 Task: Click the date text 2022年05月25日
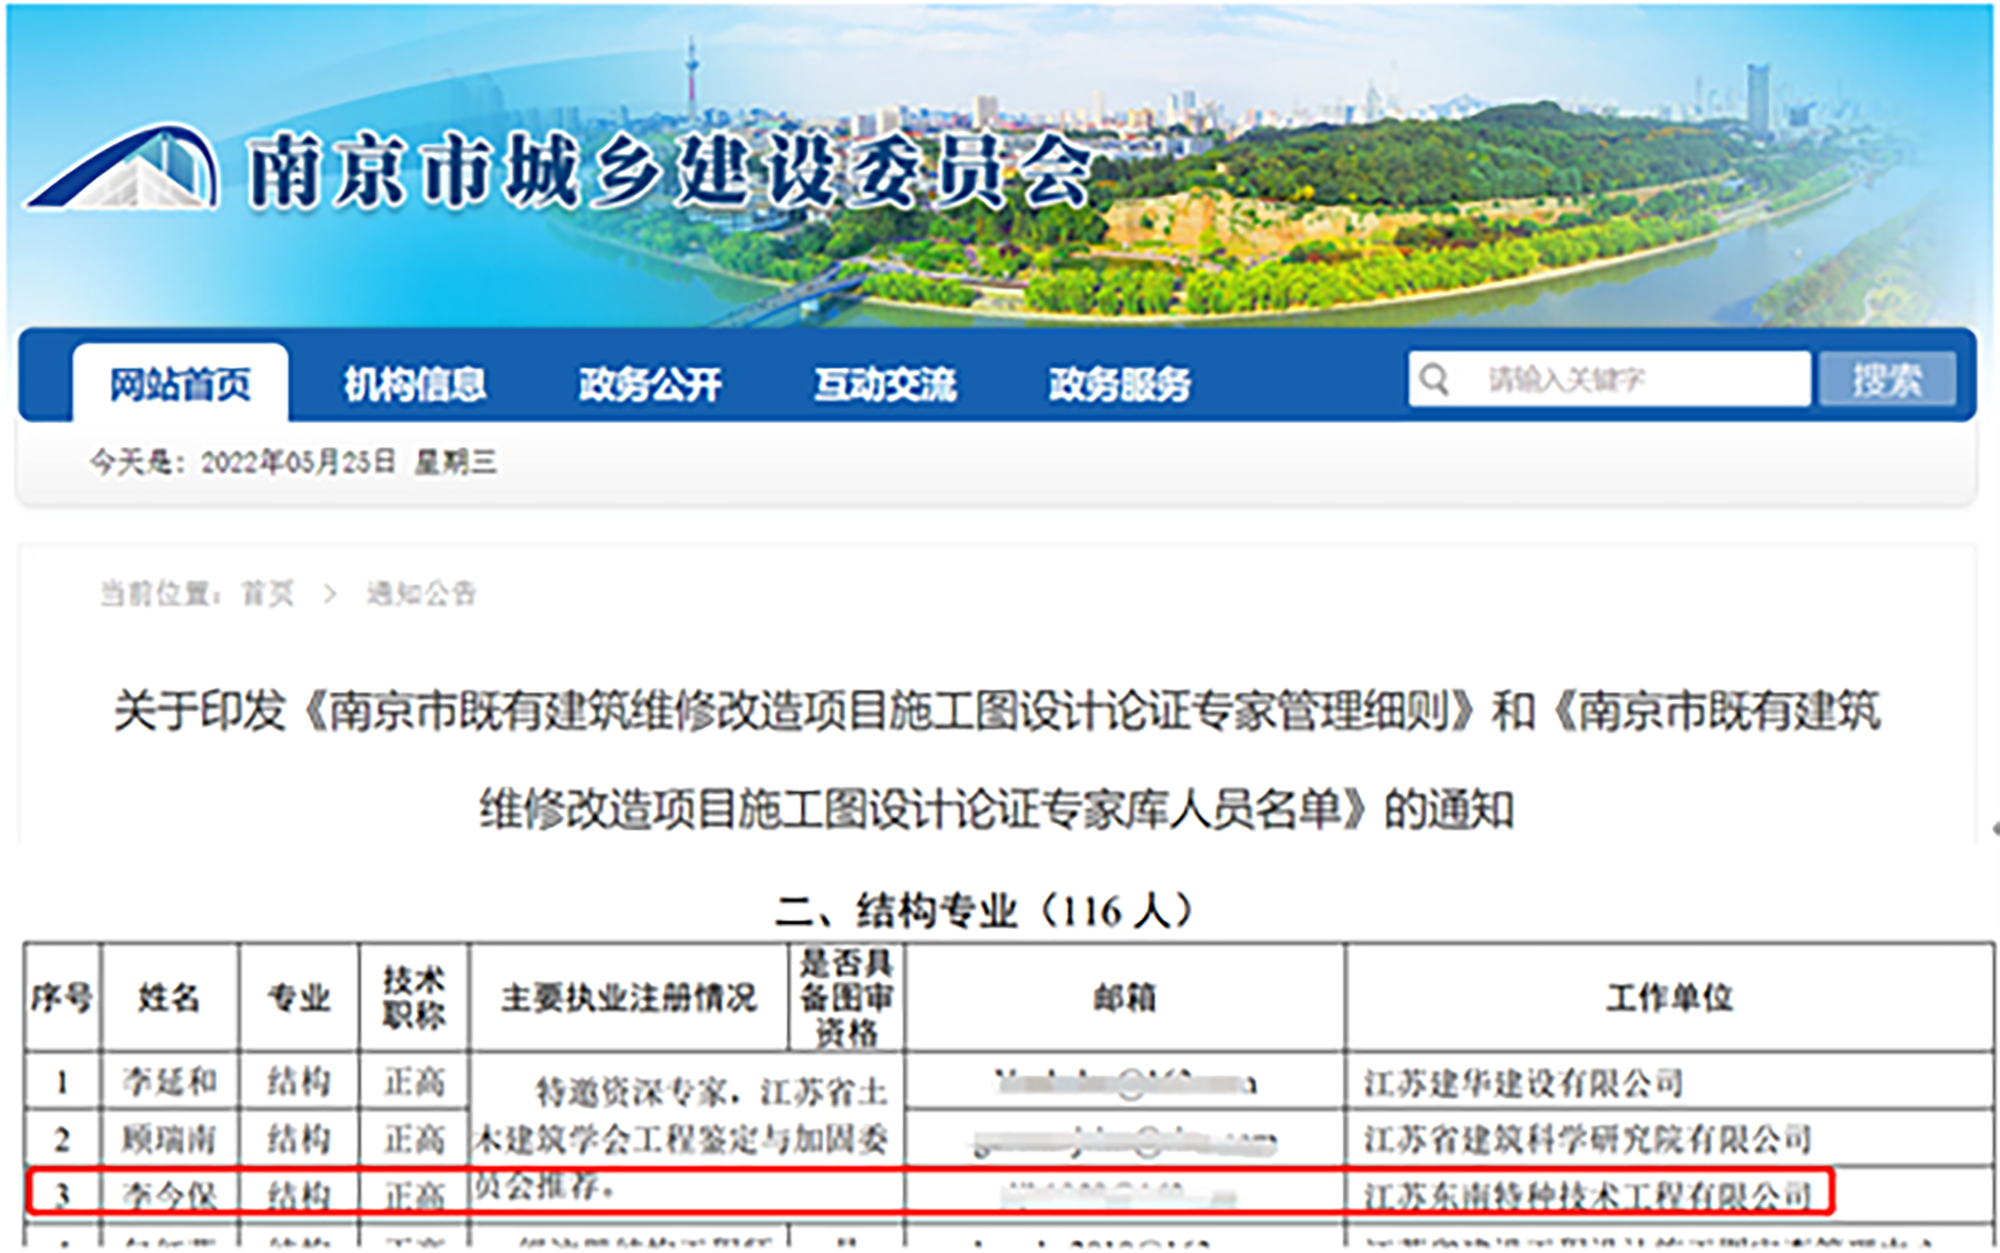298,462
